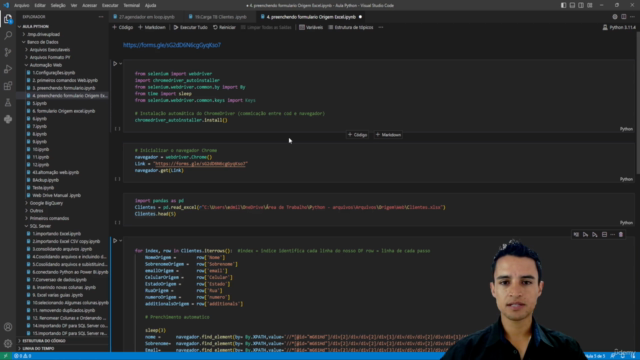Split the editor to the right
The width and height of the screenshot is (640, 360).
(x=624, y=17)
